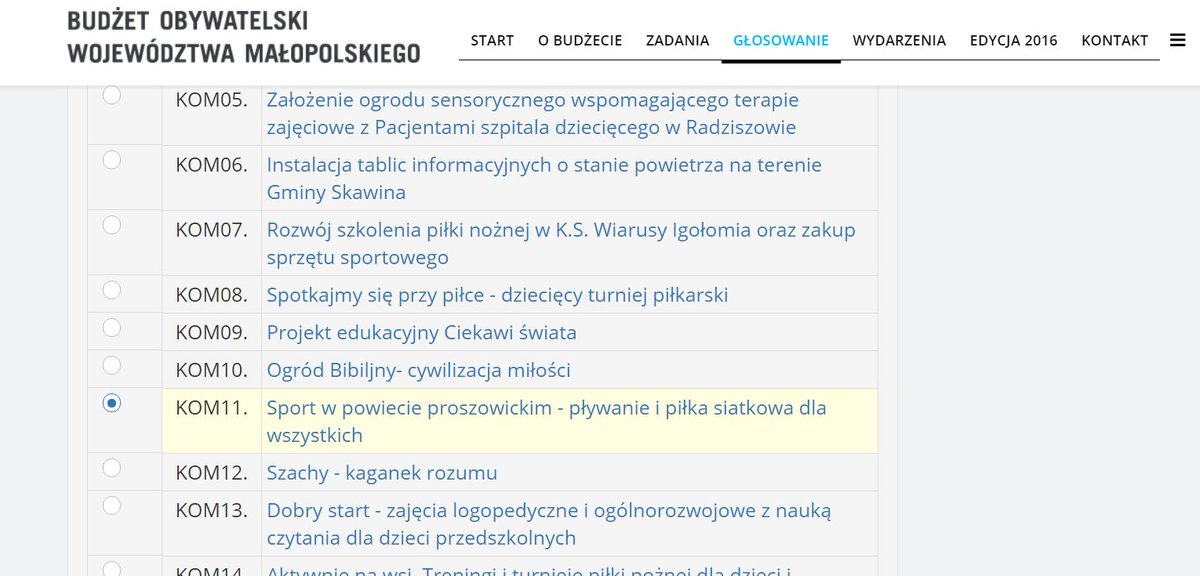1200x576 pixels.
Task: Click the KOM09. code cell
Action: [211, 332]
